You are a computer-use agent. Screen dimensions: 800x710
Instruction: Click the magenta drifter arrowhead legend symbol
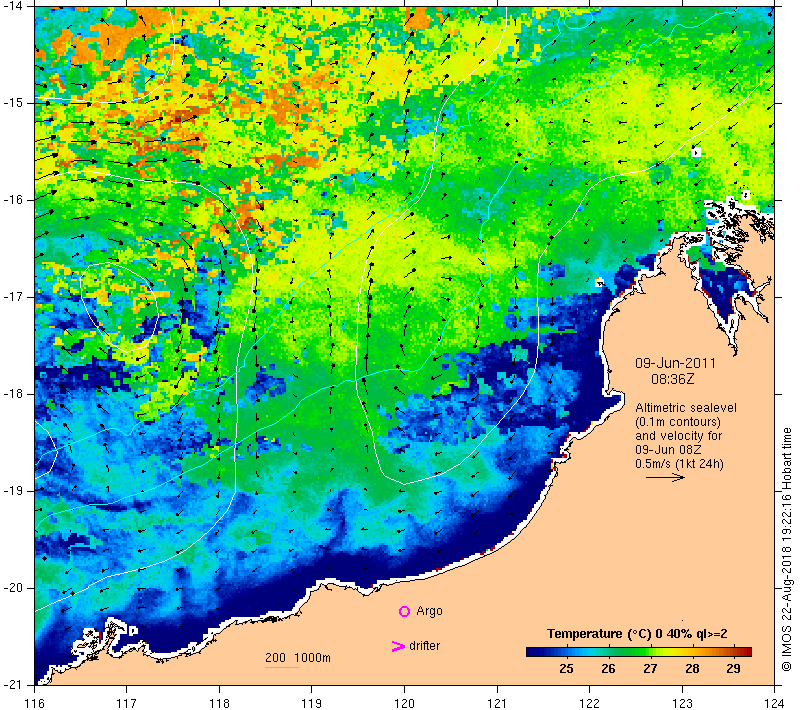click(x=398, y=646)
